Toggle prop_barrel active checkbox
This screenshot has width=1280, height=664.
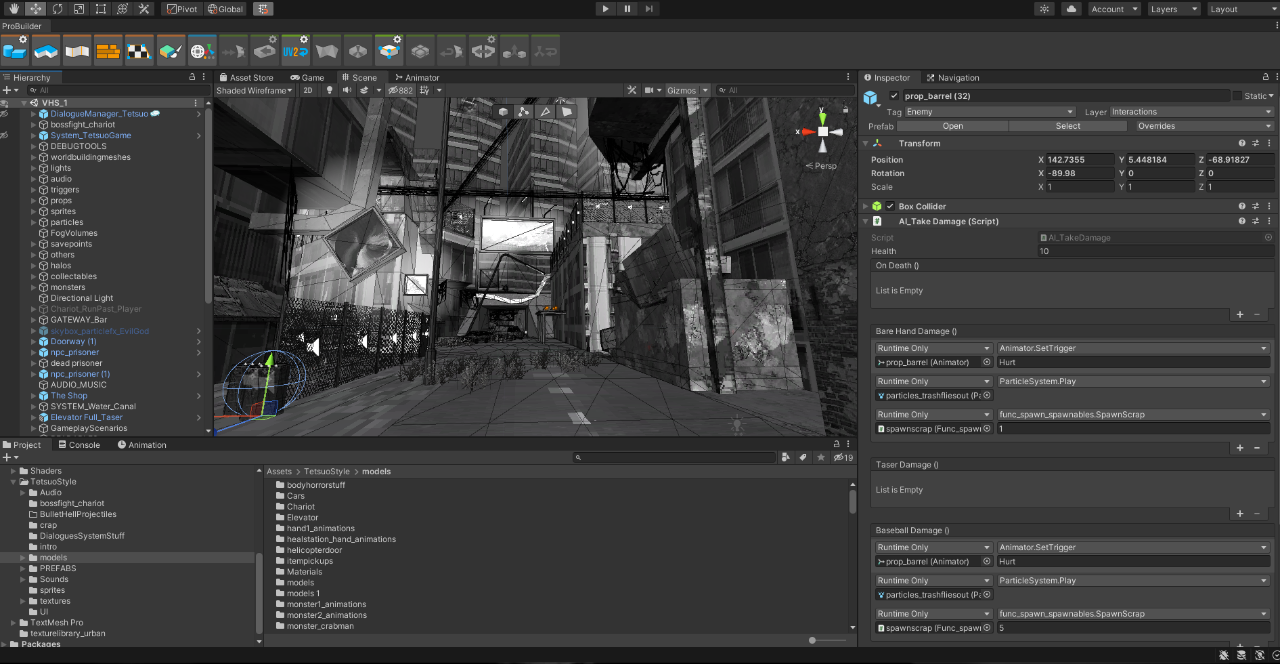click(894, 96)
